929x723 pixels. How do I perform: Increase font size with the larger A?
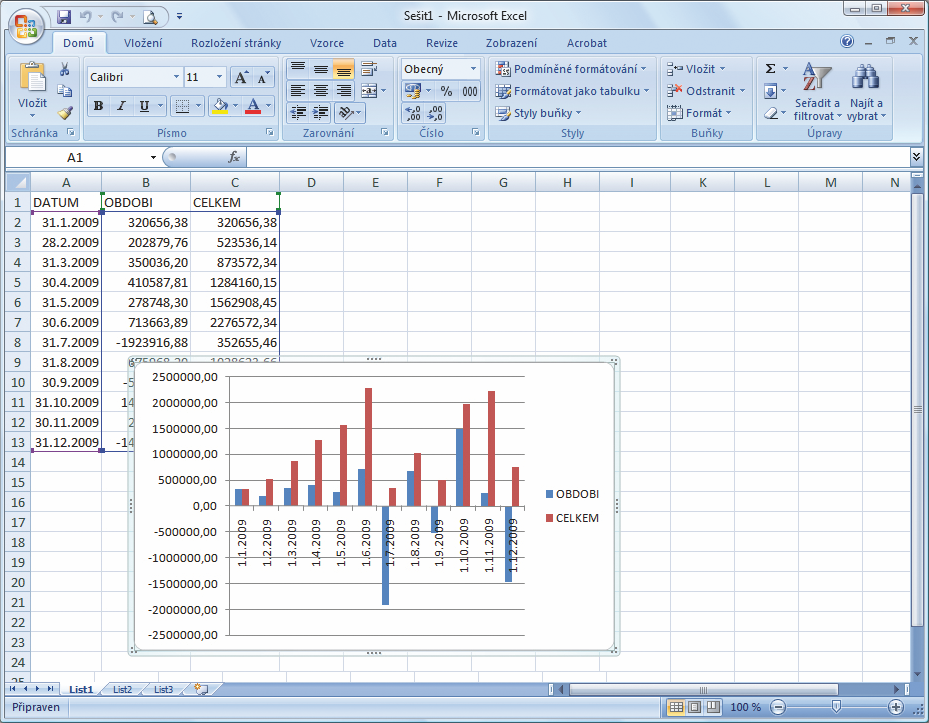point(241,77)
